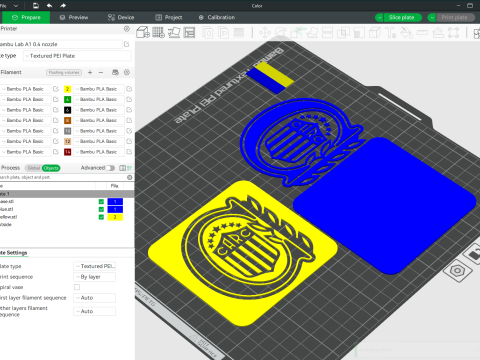Screen dimensions: 480x360
Task: Click the Save project icon
Action: pos(36,6)
